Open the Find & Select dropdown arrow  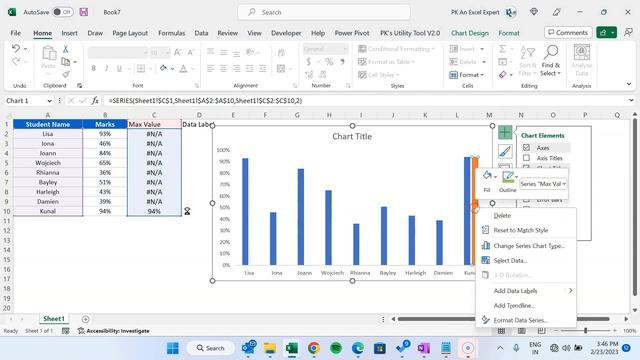tap(559, 73)
